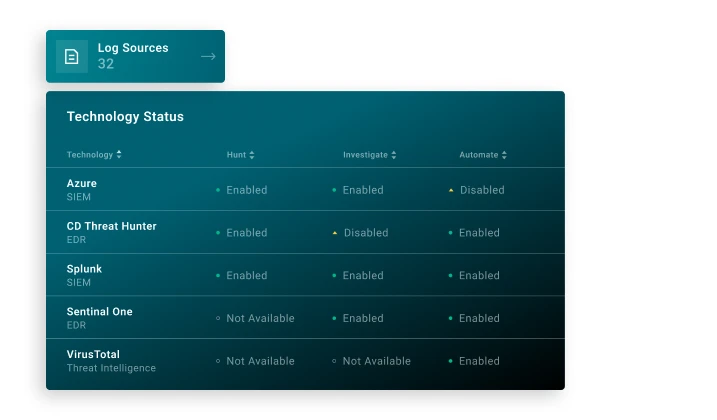The height and width of the screenshot is (420, 717).
Task: Open the Splunk technology entry
Action: tap(84, 275)
